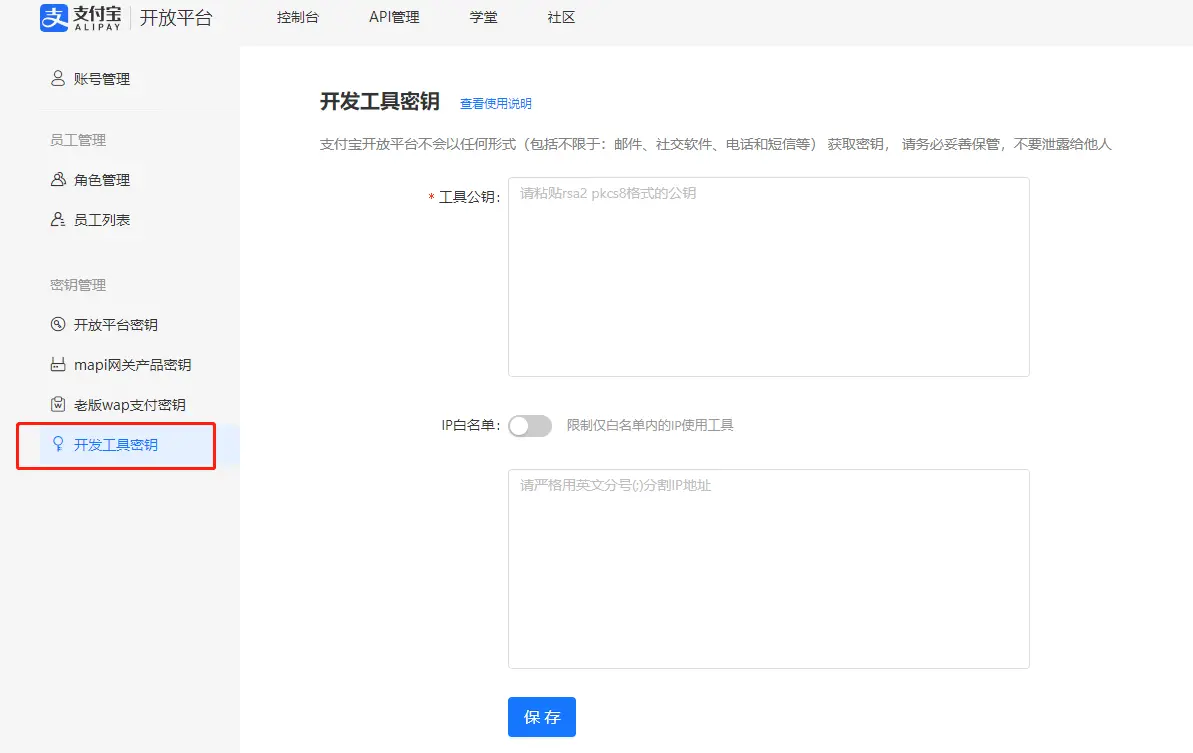1193x753 pixels.
Task: Go to the 社区 menu
Action: click(562, 17)
